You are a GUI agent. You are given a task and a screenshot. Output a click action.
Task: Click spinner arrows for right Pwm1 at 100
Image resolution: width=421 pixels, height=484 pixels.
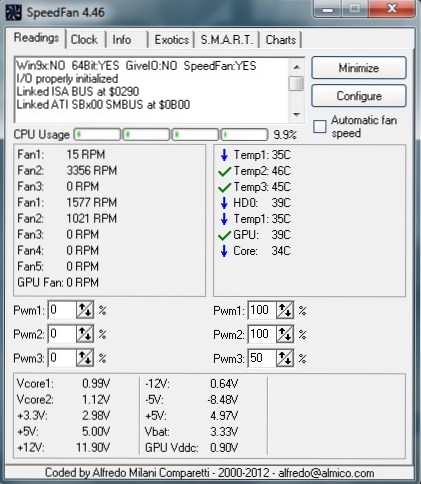click(x=285, y=310)
